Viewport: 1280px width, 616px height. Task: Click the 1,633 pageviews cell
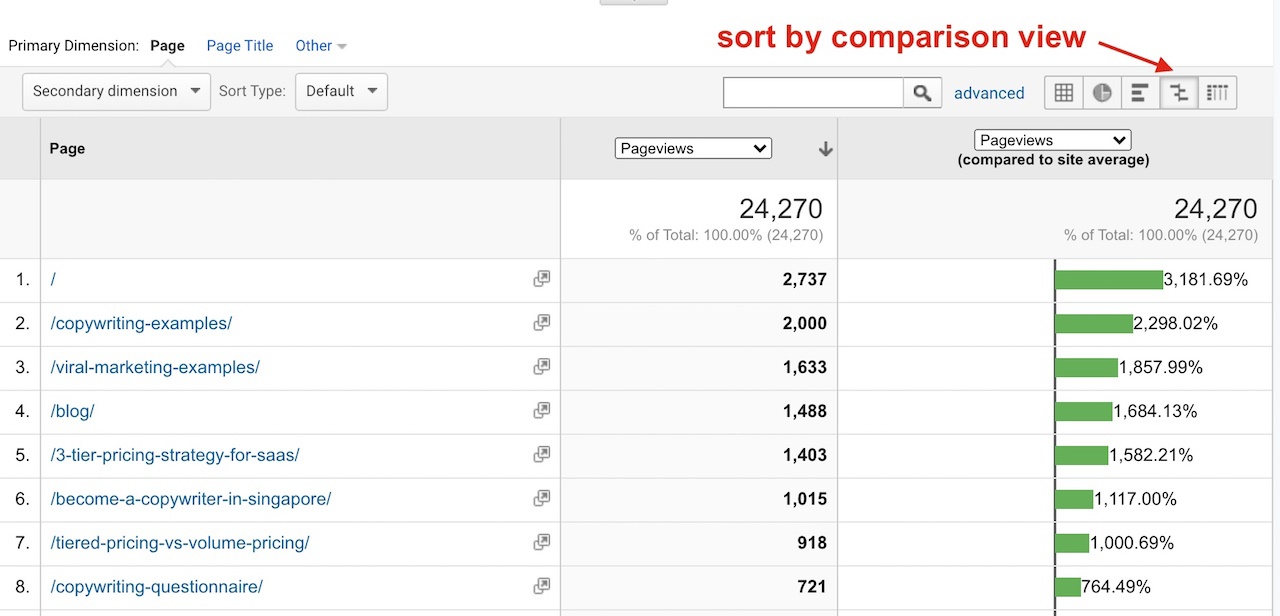[699, 367]
